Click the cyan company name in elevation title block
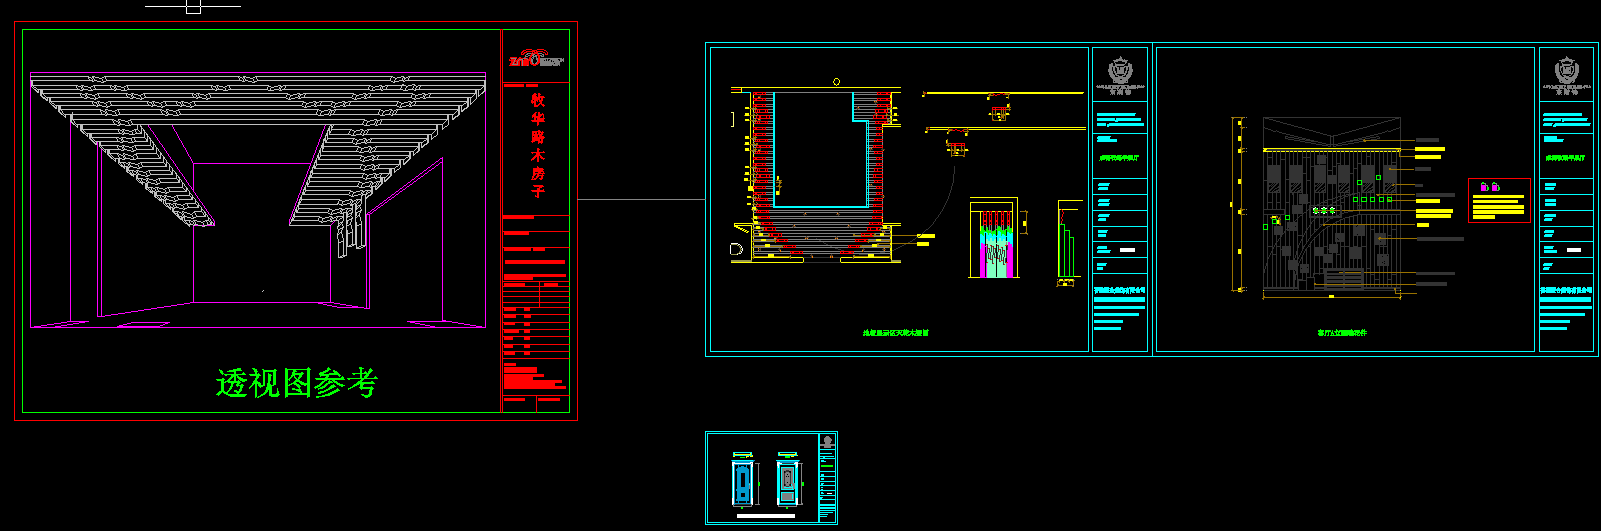 click(1566, 290)
